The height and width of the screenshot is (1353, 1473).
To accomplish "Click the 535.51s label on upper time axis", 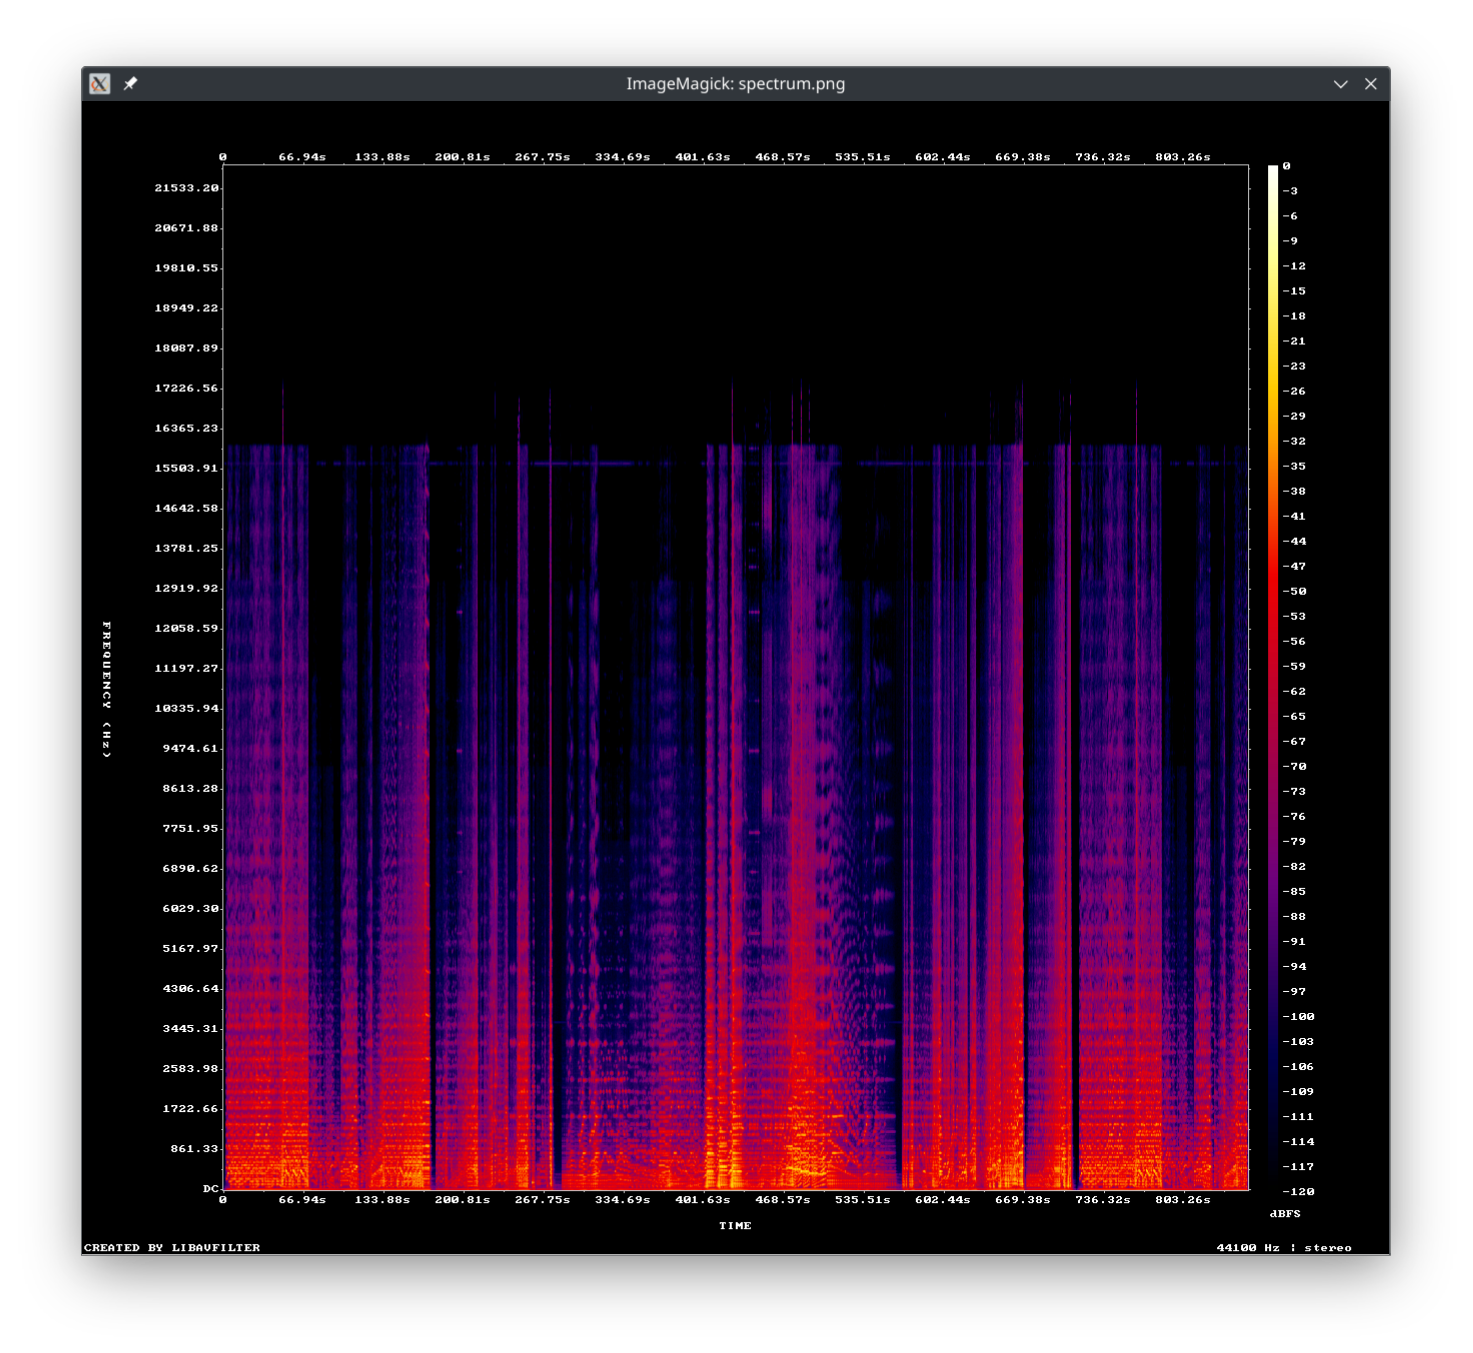I will (x=864, y=156).
